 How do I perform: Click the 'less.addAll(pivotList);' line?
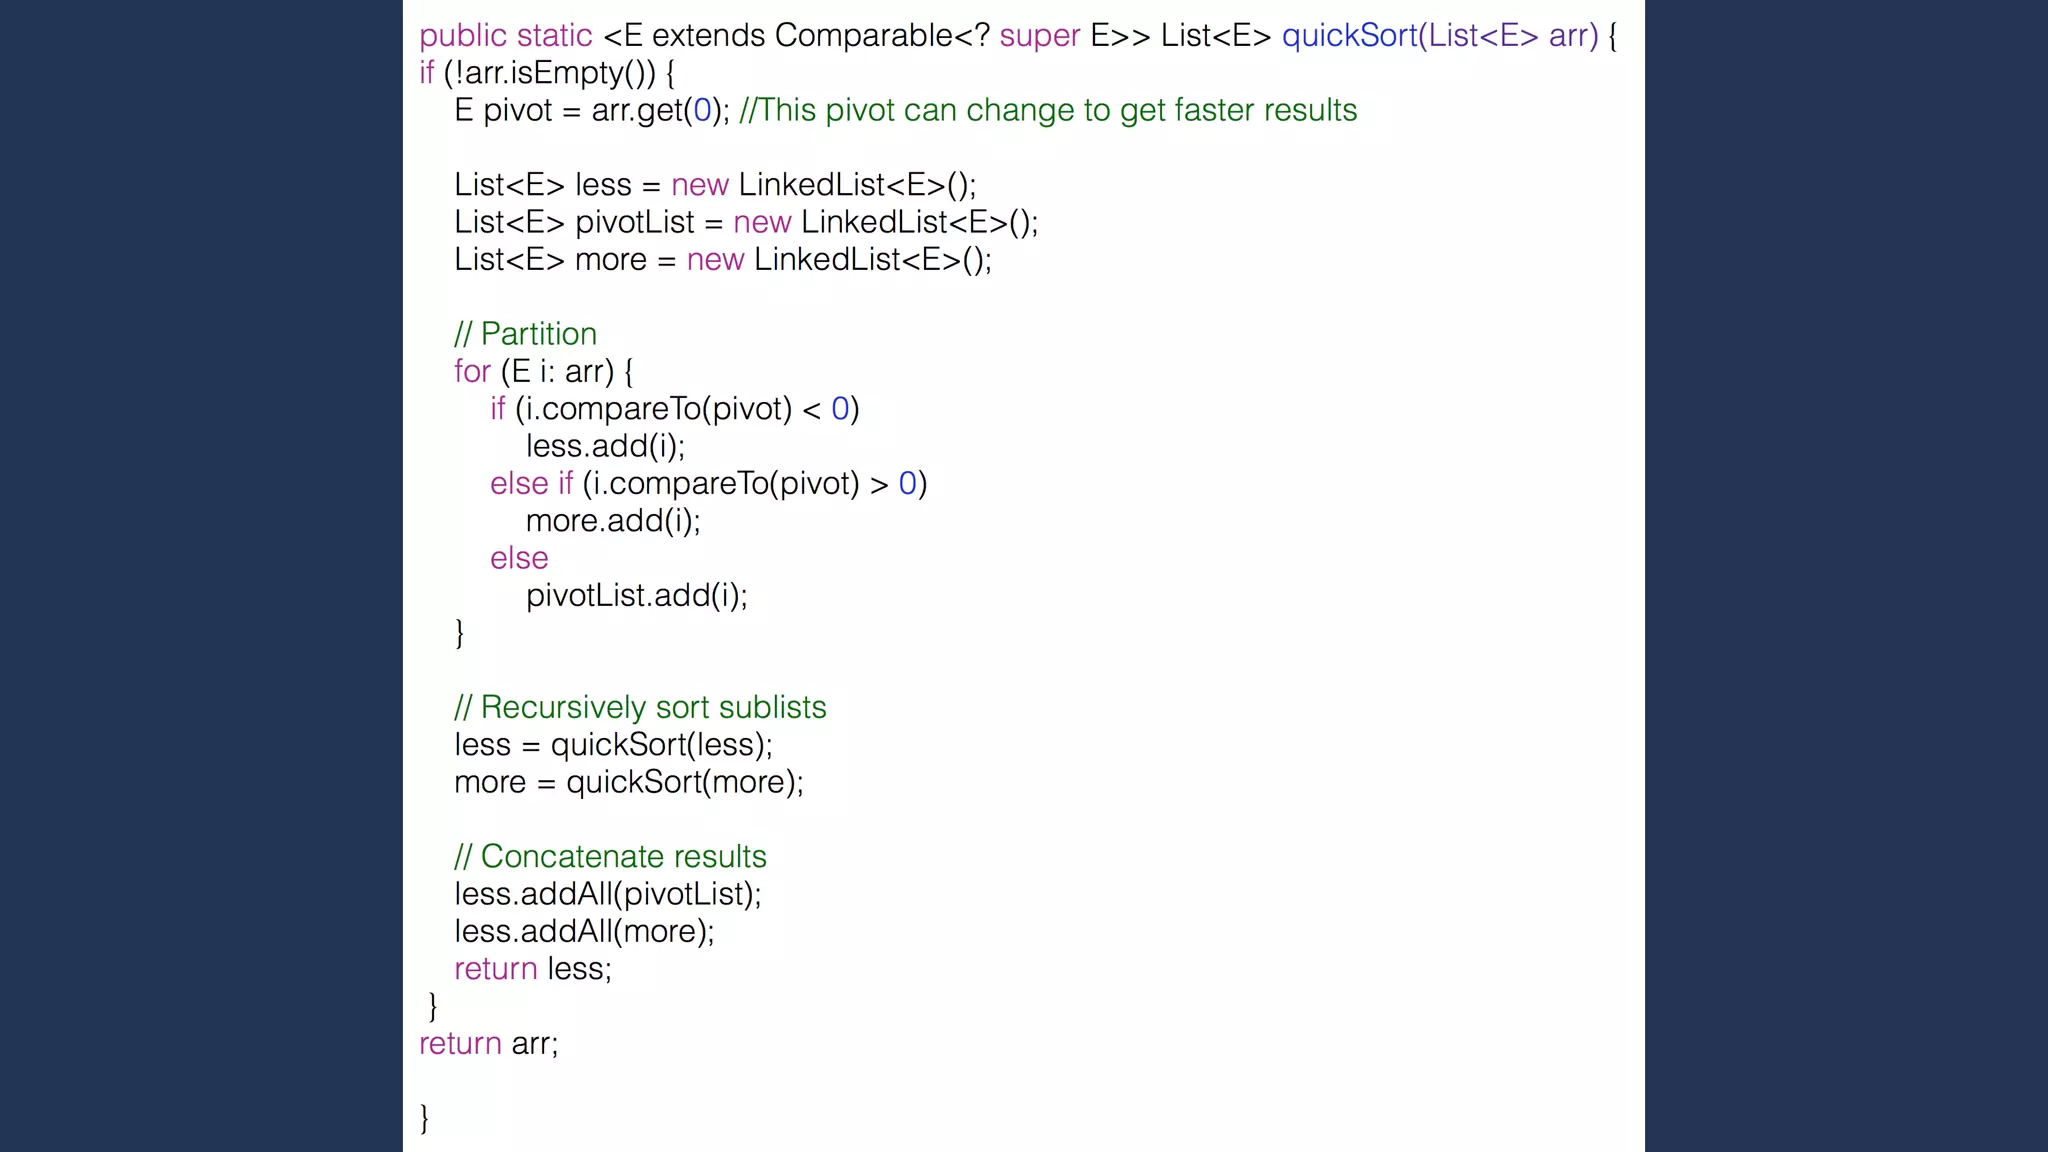coord(607,894)
